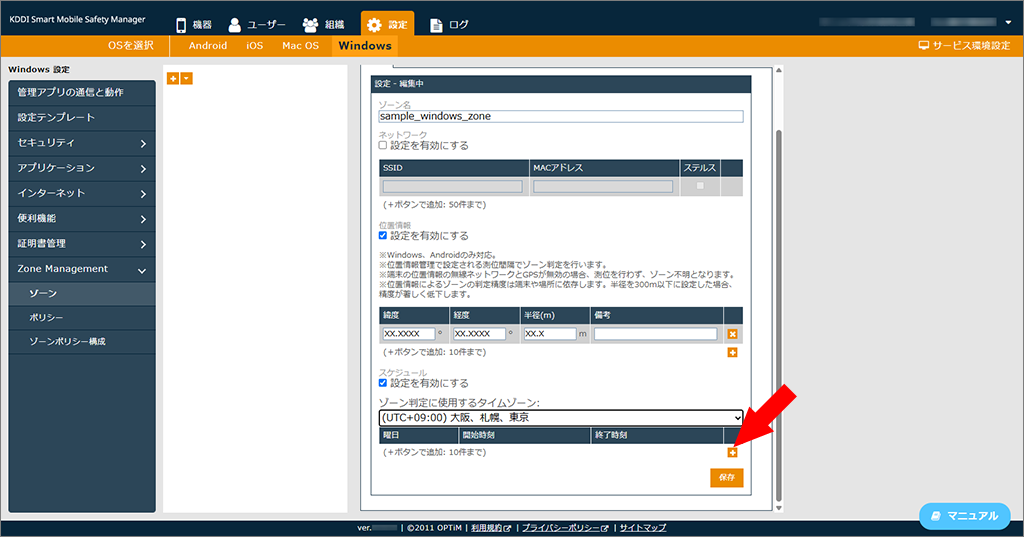Select the Windows OS tab

365,46
